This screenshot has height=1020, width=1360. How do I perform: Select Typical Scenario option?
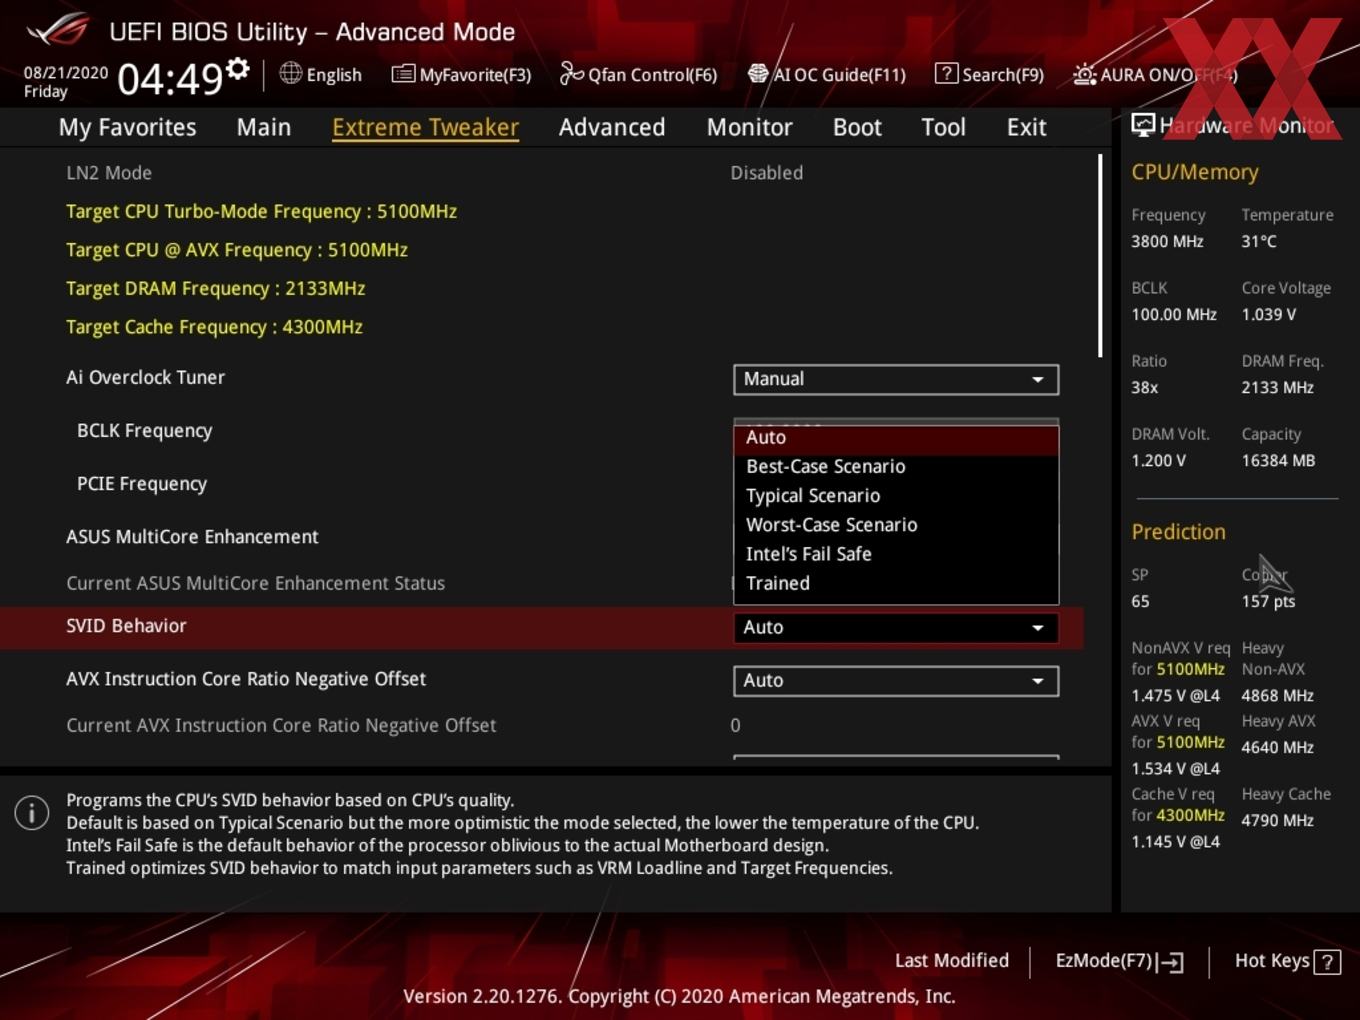point(896,496)
